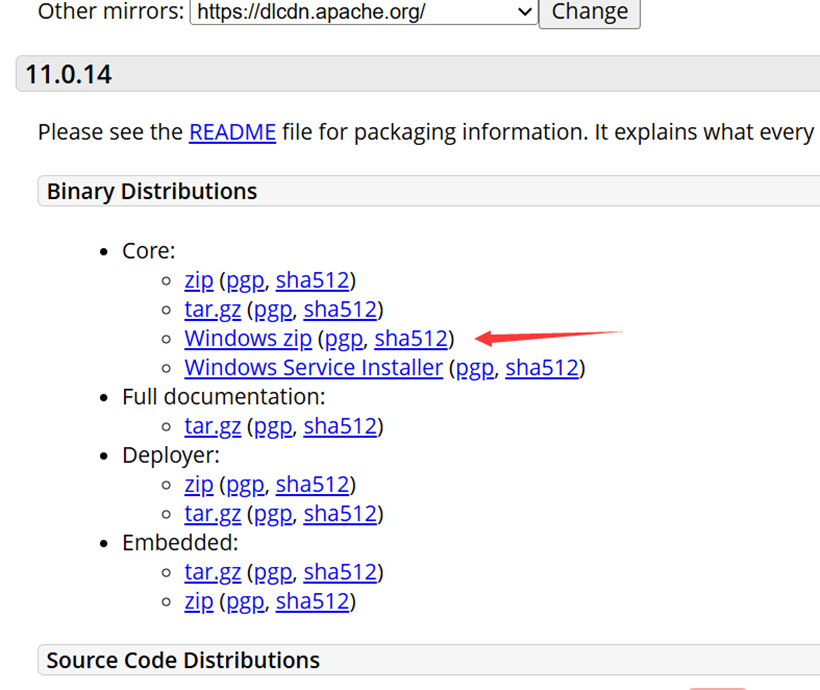The height and width of the screenshot is (690, 820).
Task: Download the Windows zip package
Action: click(x=248, y=339)
